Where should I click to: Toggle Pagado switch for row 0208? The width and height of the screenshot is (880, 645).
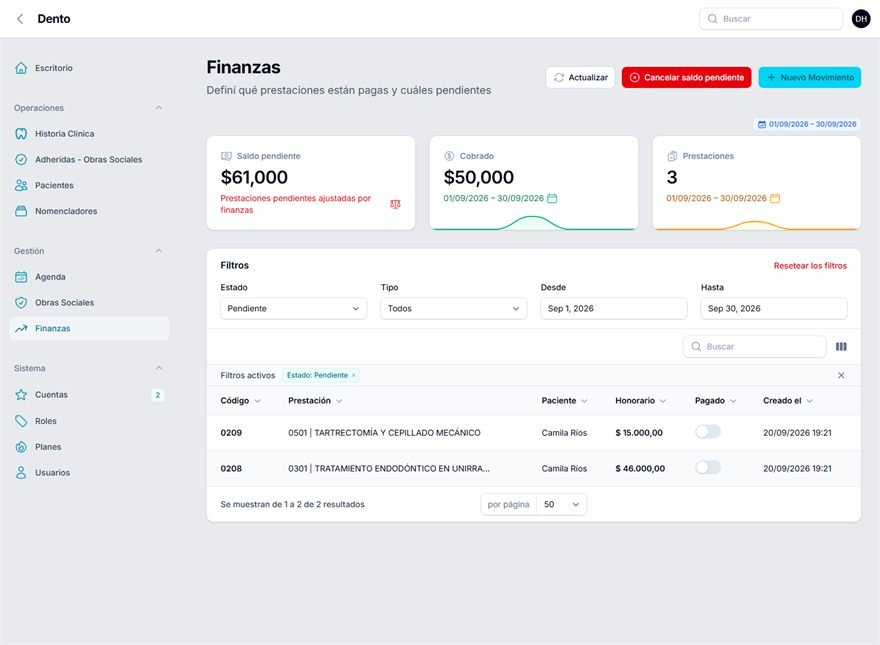(708, 468)
